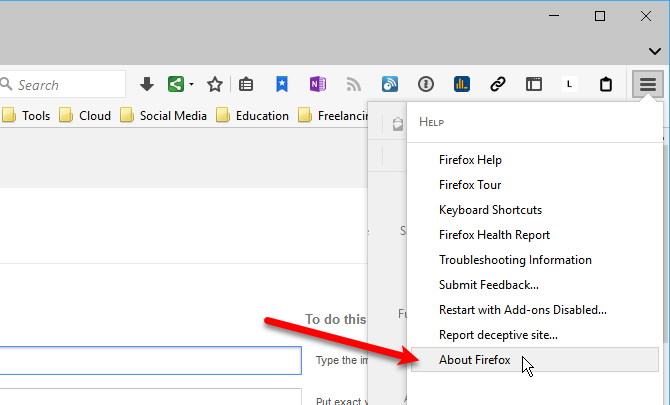Expand the share button dropdown arrow
Screen dimensions: 670x405
(191, 85)
